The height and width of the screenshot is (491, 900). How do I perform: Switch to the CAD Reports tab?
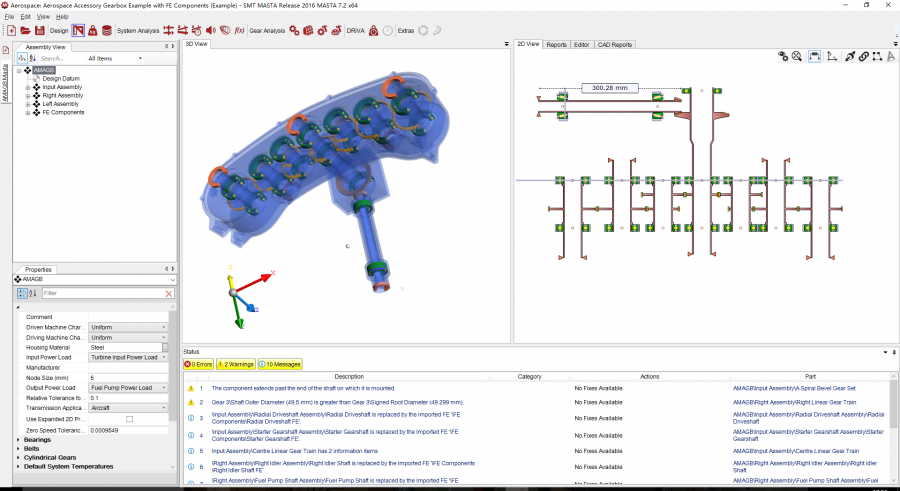(615, 44)
